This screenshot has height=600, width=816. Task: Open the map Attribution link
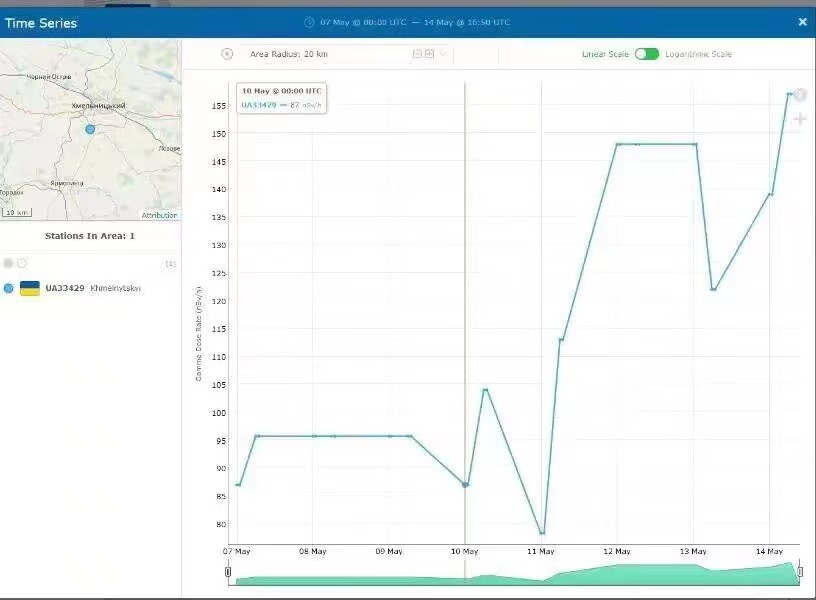(159, 215)
